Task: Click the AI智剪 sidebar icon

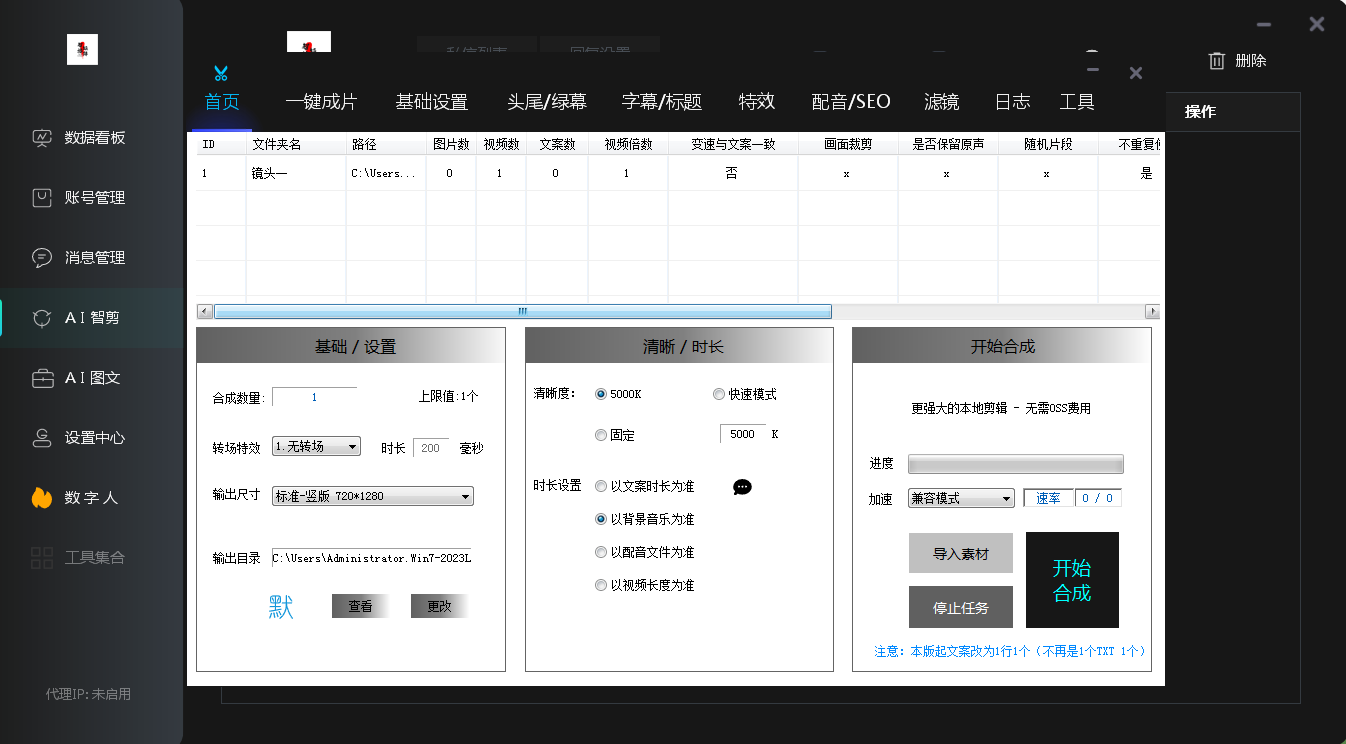Action: [x=42, y=318]
